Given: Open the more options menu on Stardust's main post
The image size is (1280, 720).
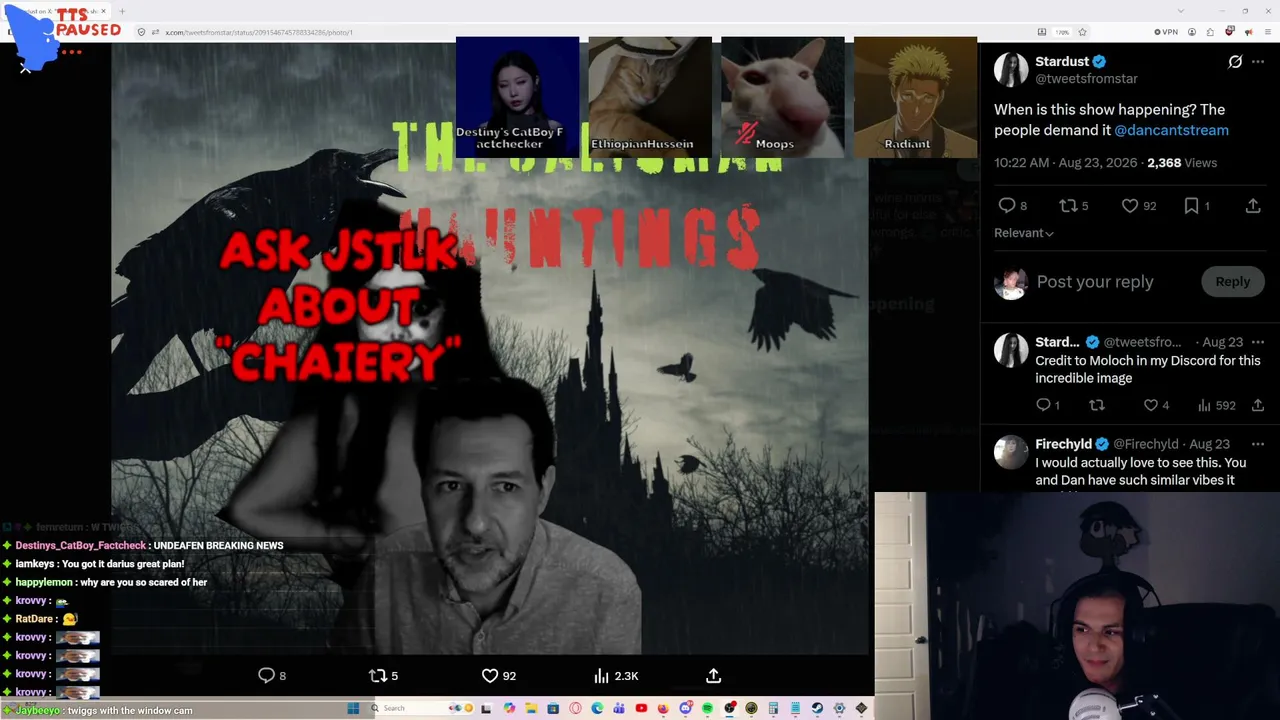Looking at the screenshot, I should pos(1258,62).
